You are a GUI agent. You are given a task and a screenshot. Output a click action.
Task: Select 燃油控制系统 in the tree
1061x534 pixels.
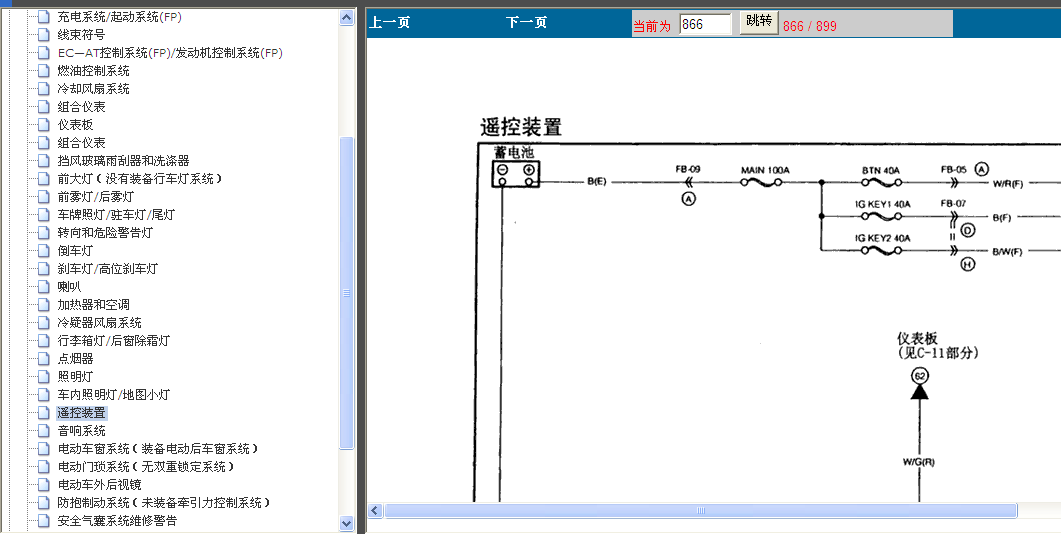93,70
